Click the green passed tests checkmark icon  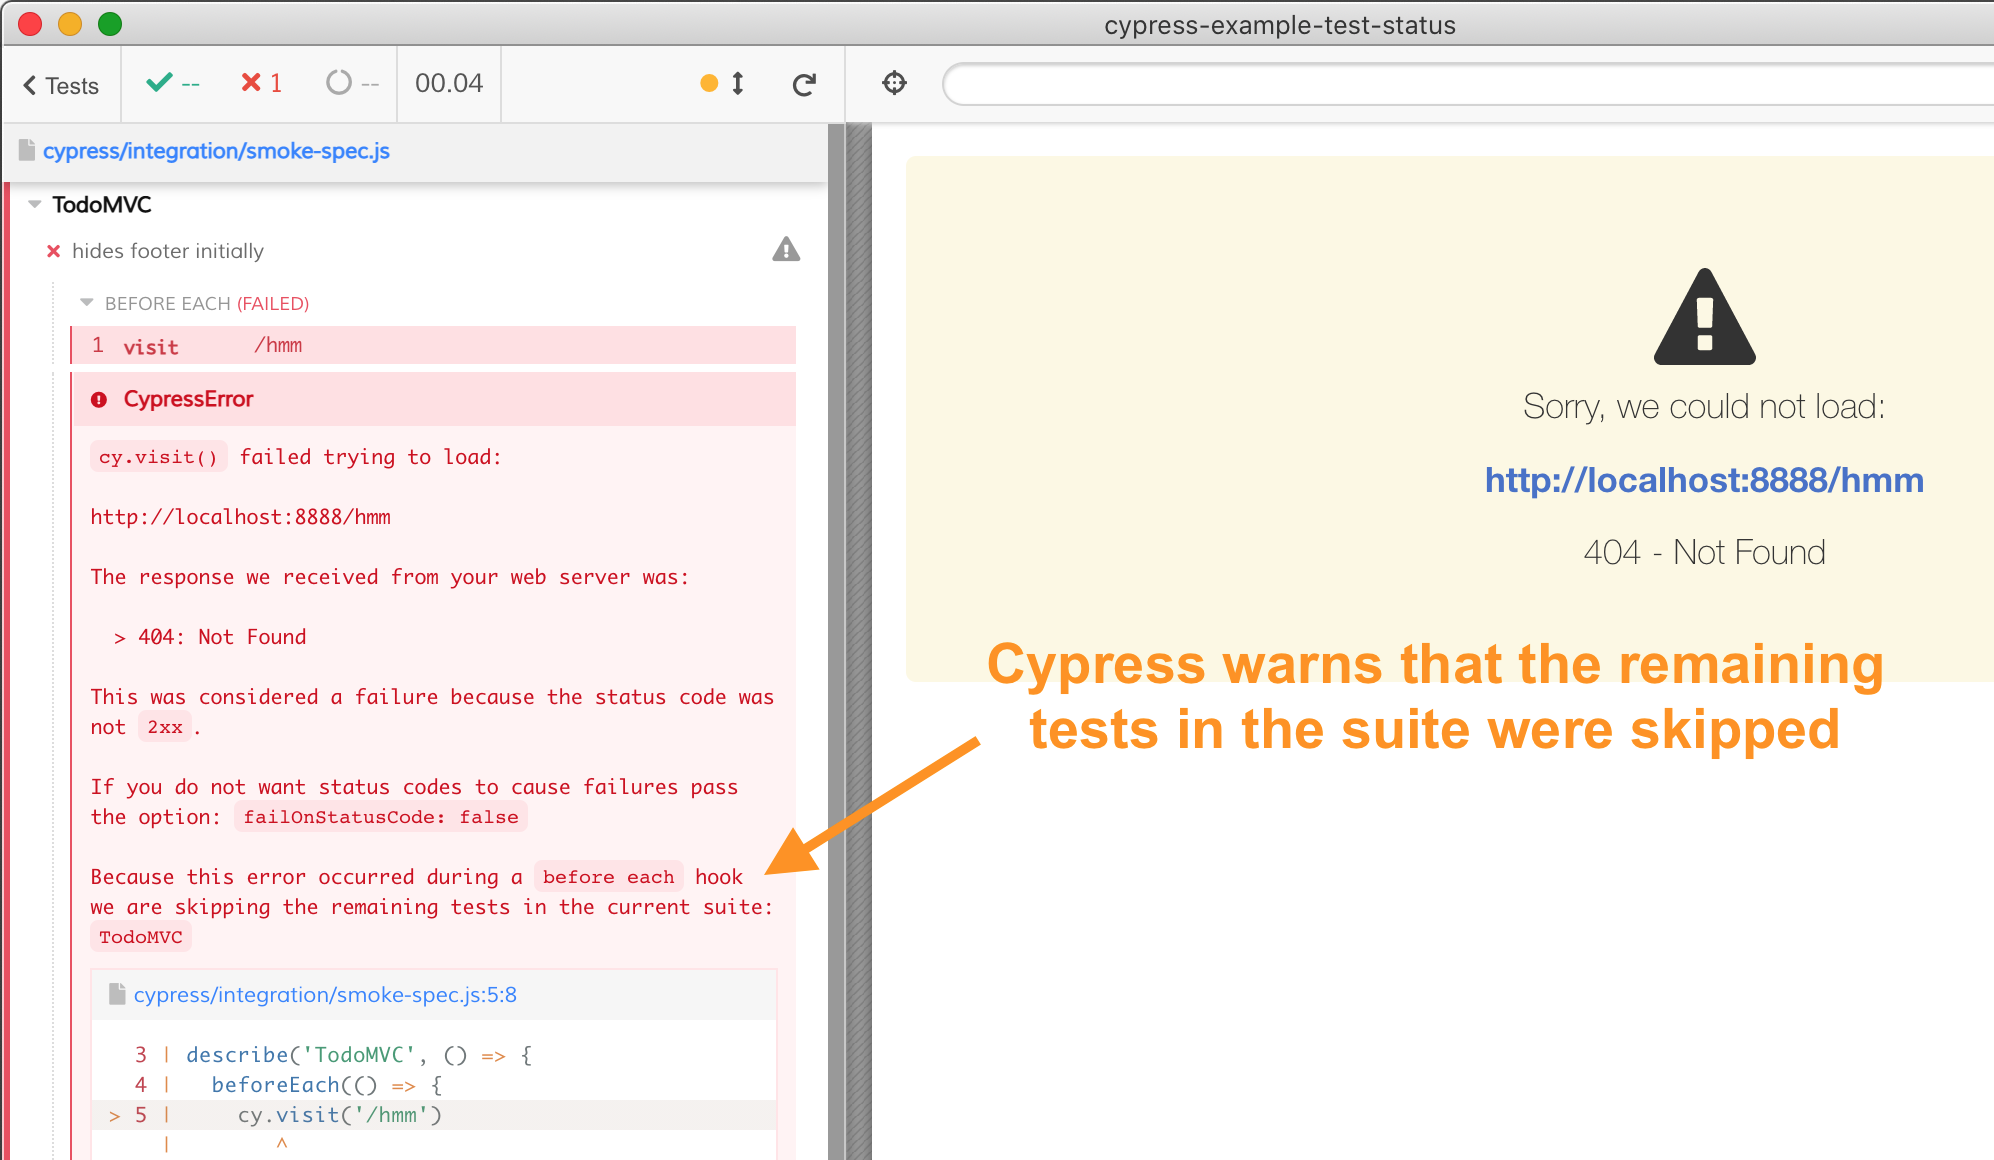pyautogui.click(x=160, y=83)
